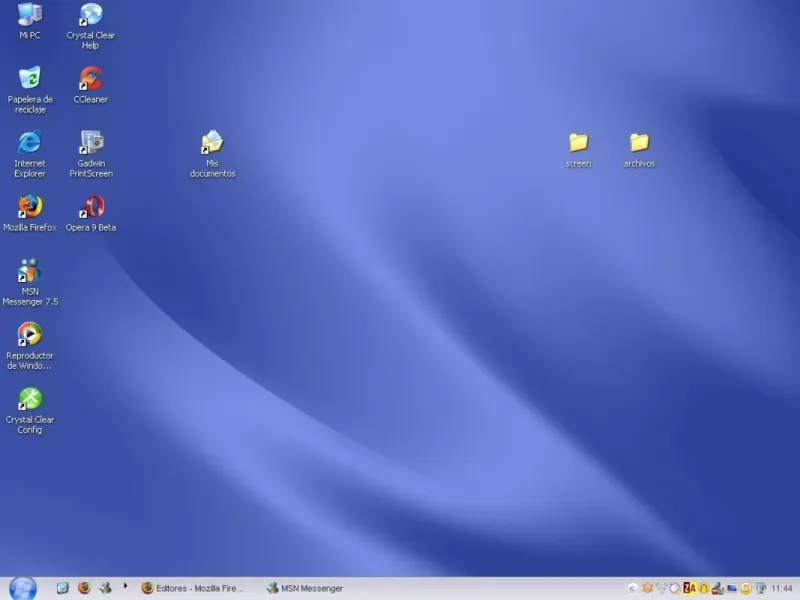Select the Crystal Clear Help shortcut

point(91,26)
